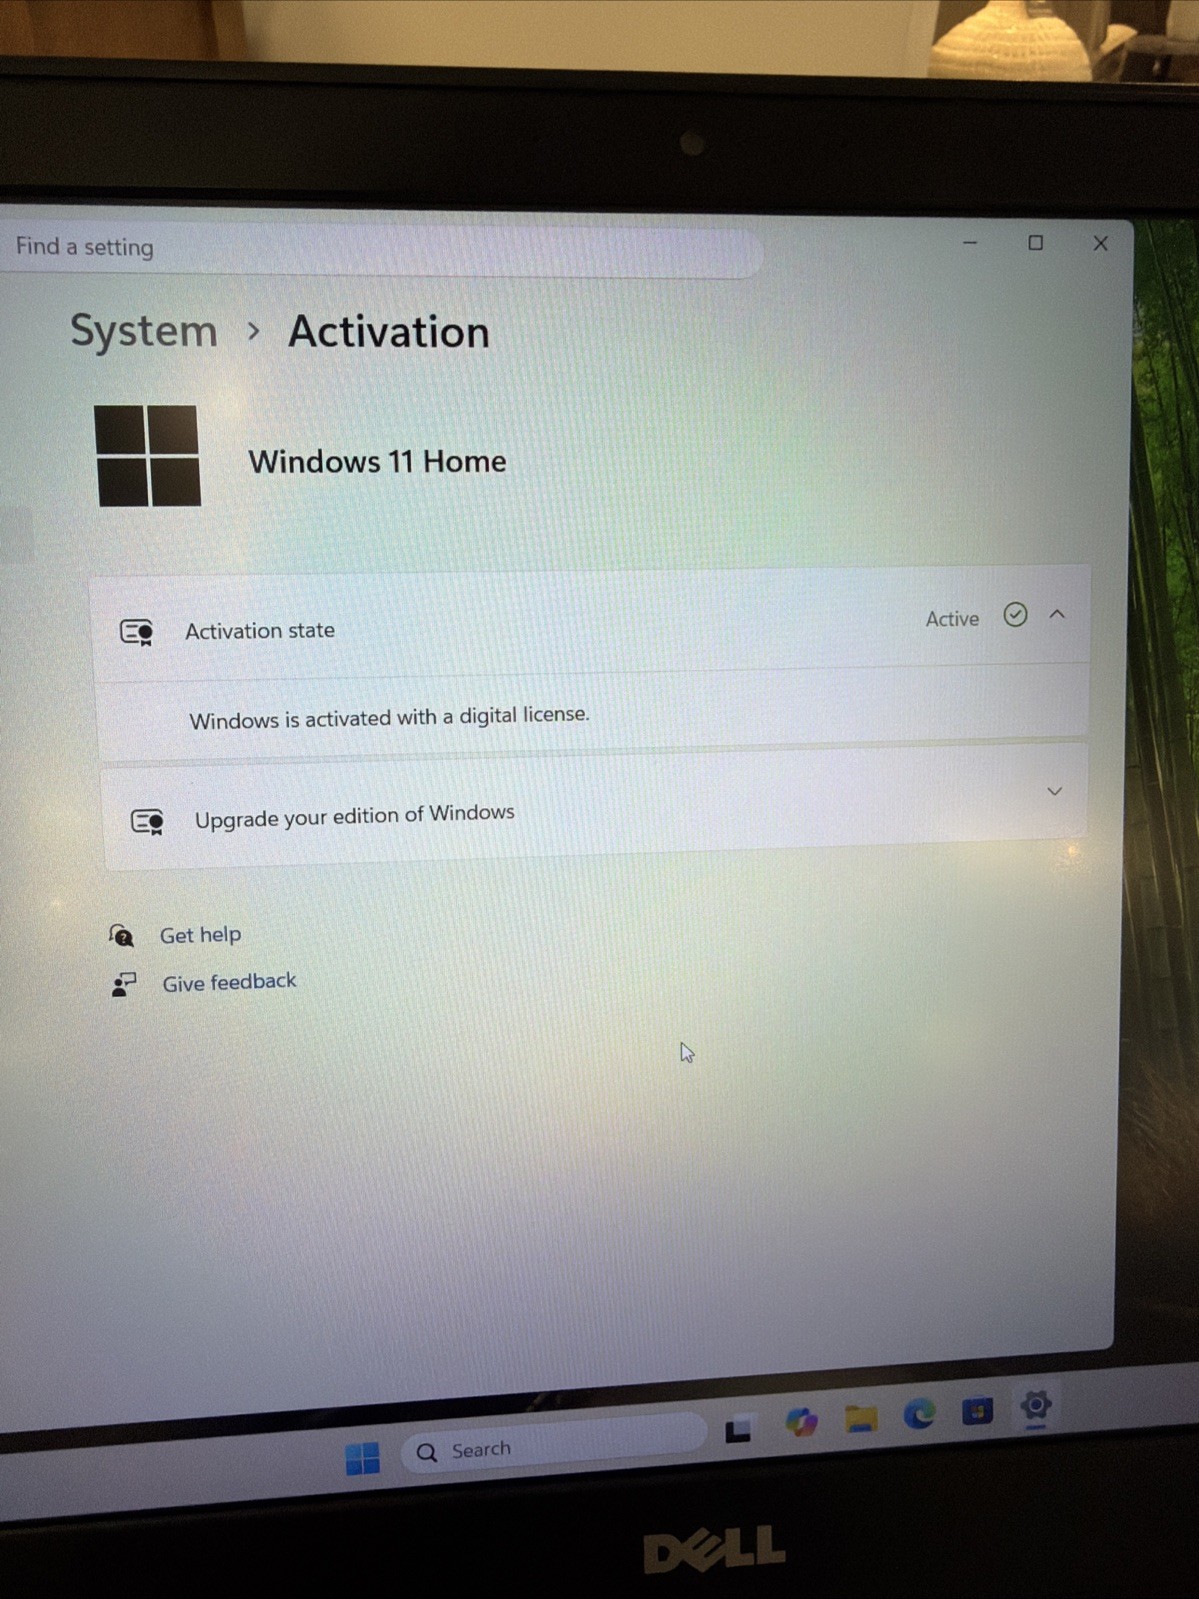Viewport: 1199px width, 1599px height.
Task: Click the Activation page heading
Action: click(x=389, y=332)
